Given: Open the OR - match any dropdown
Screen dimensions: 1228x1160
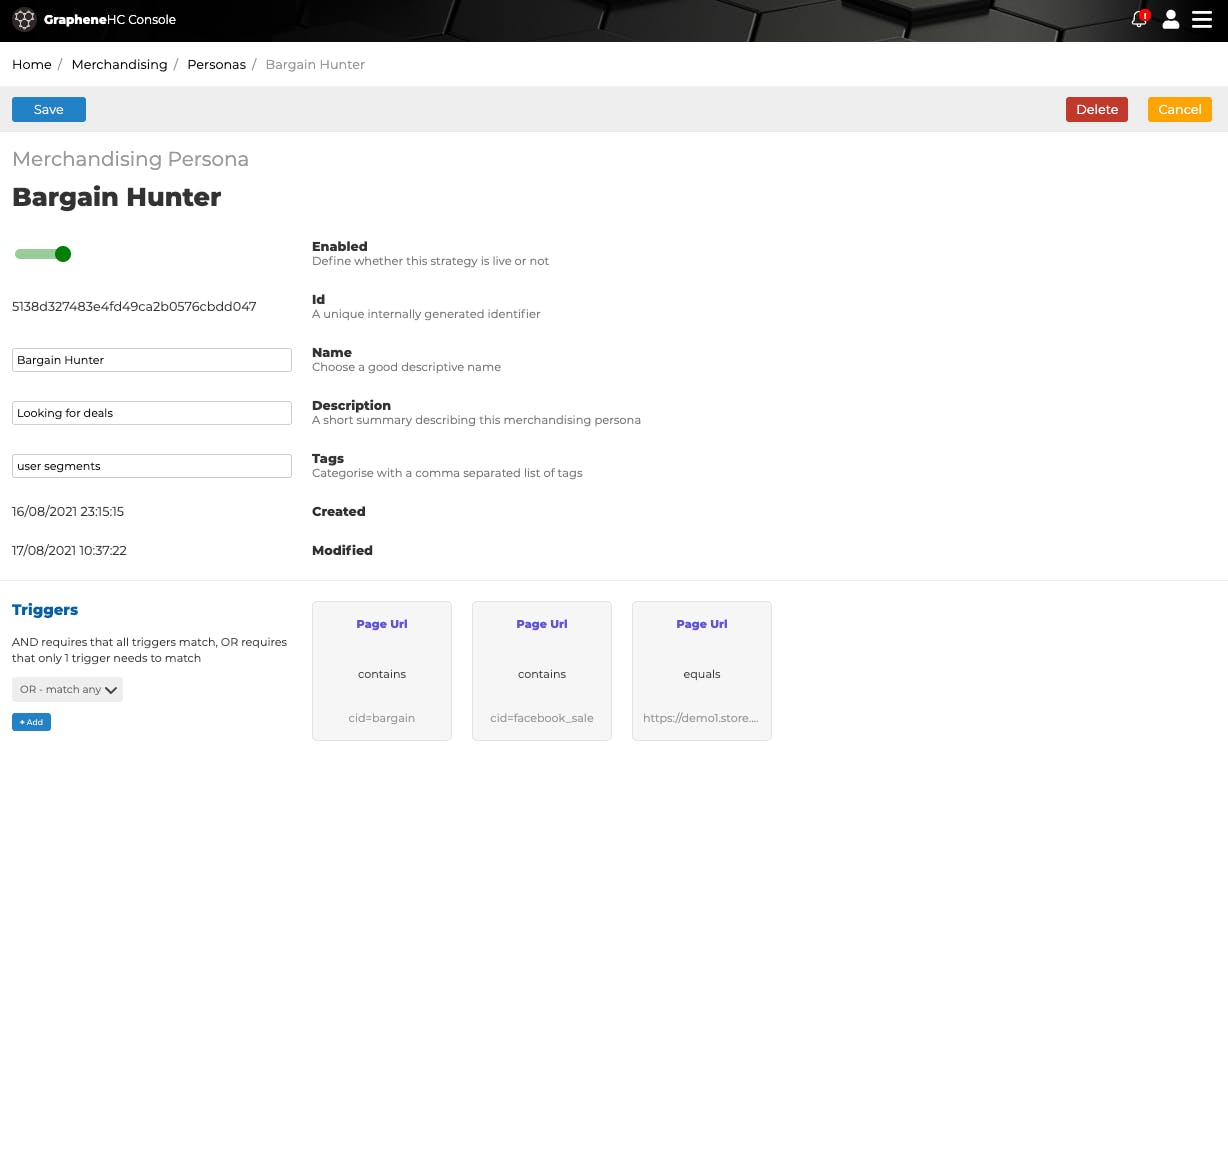Looking at the screenshot, I should coord(67,689).
